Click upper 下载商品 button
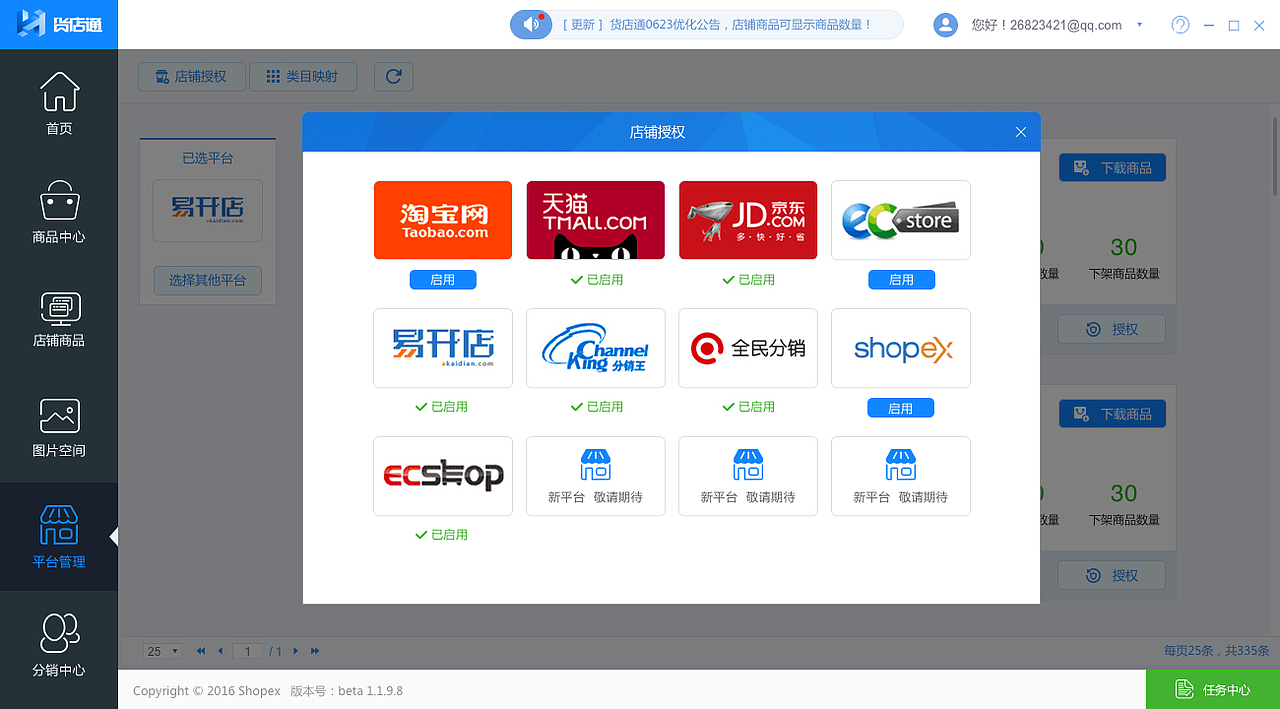 pos(1112,168)
